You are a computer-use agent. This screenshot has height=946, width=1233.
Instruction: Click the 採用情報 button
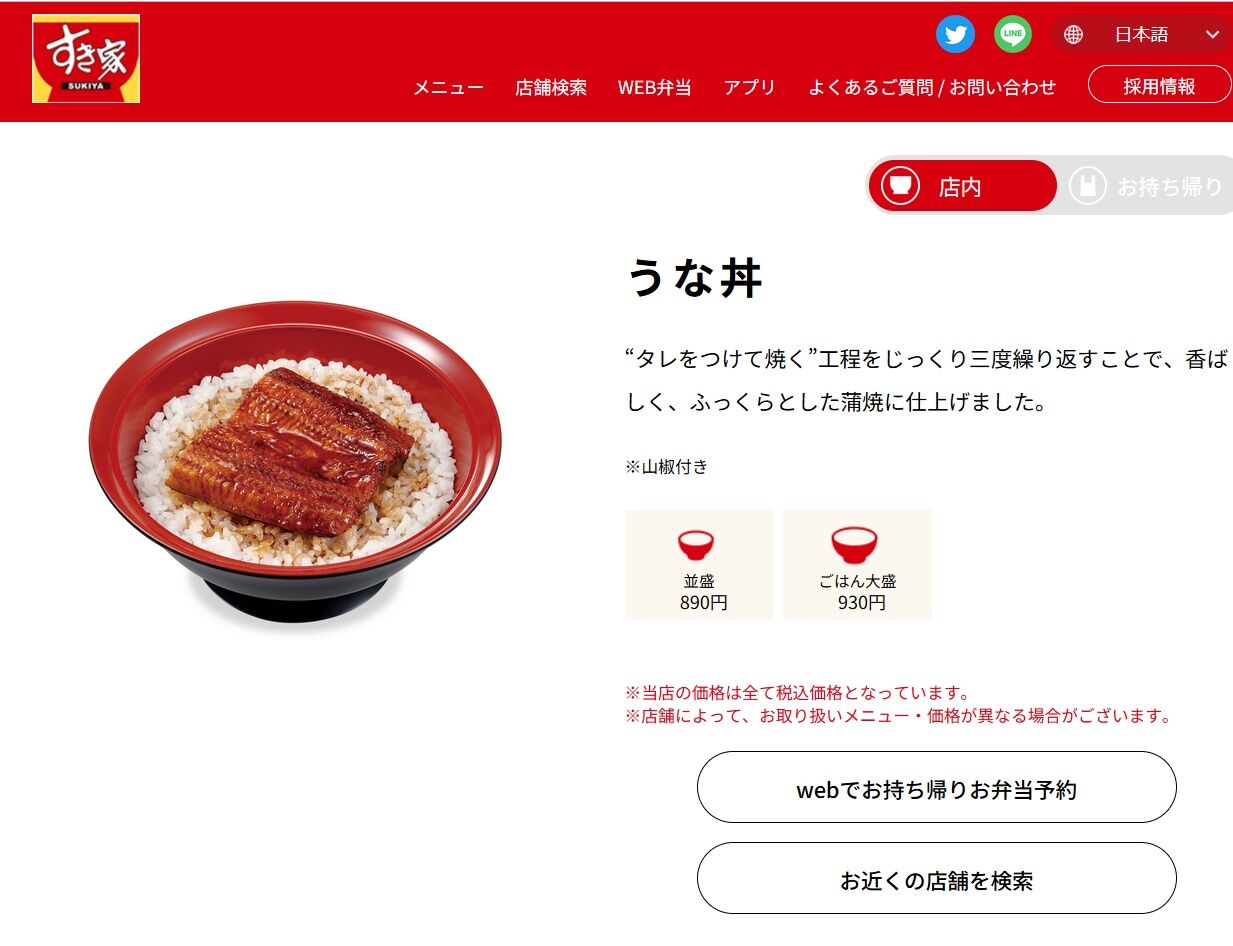(1160, 85)
